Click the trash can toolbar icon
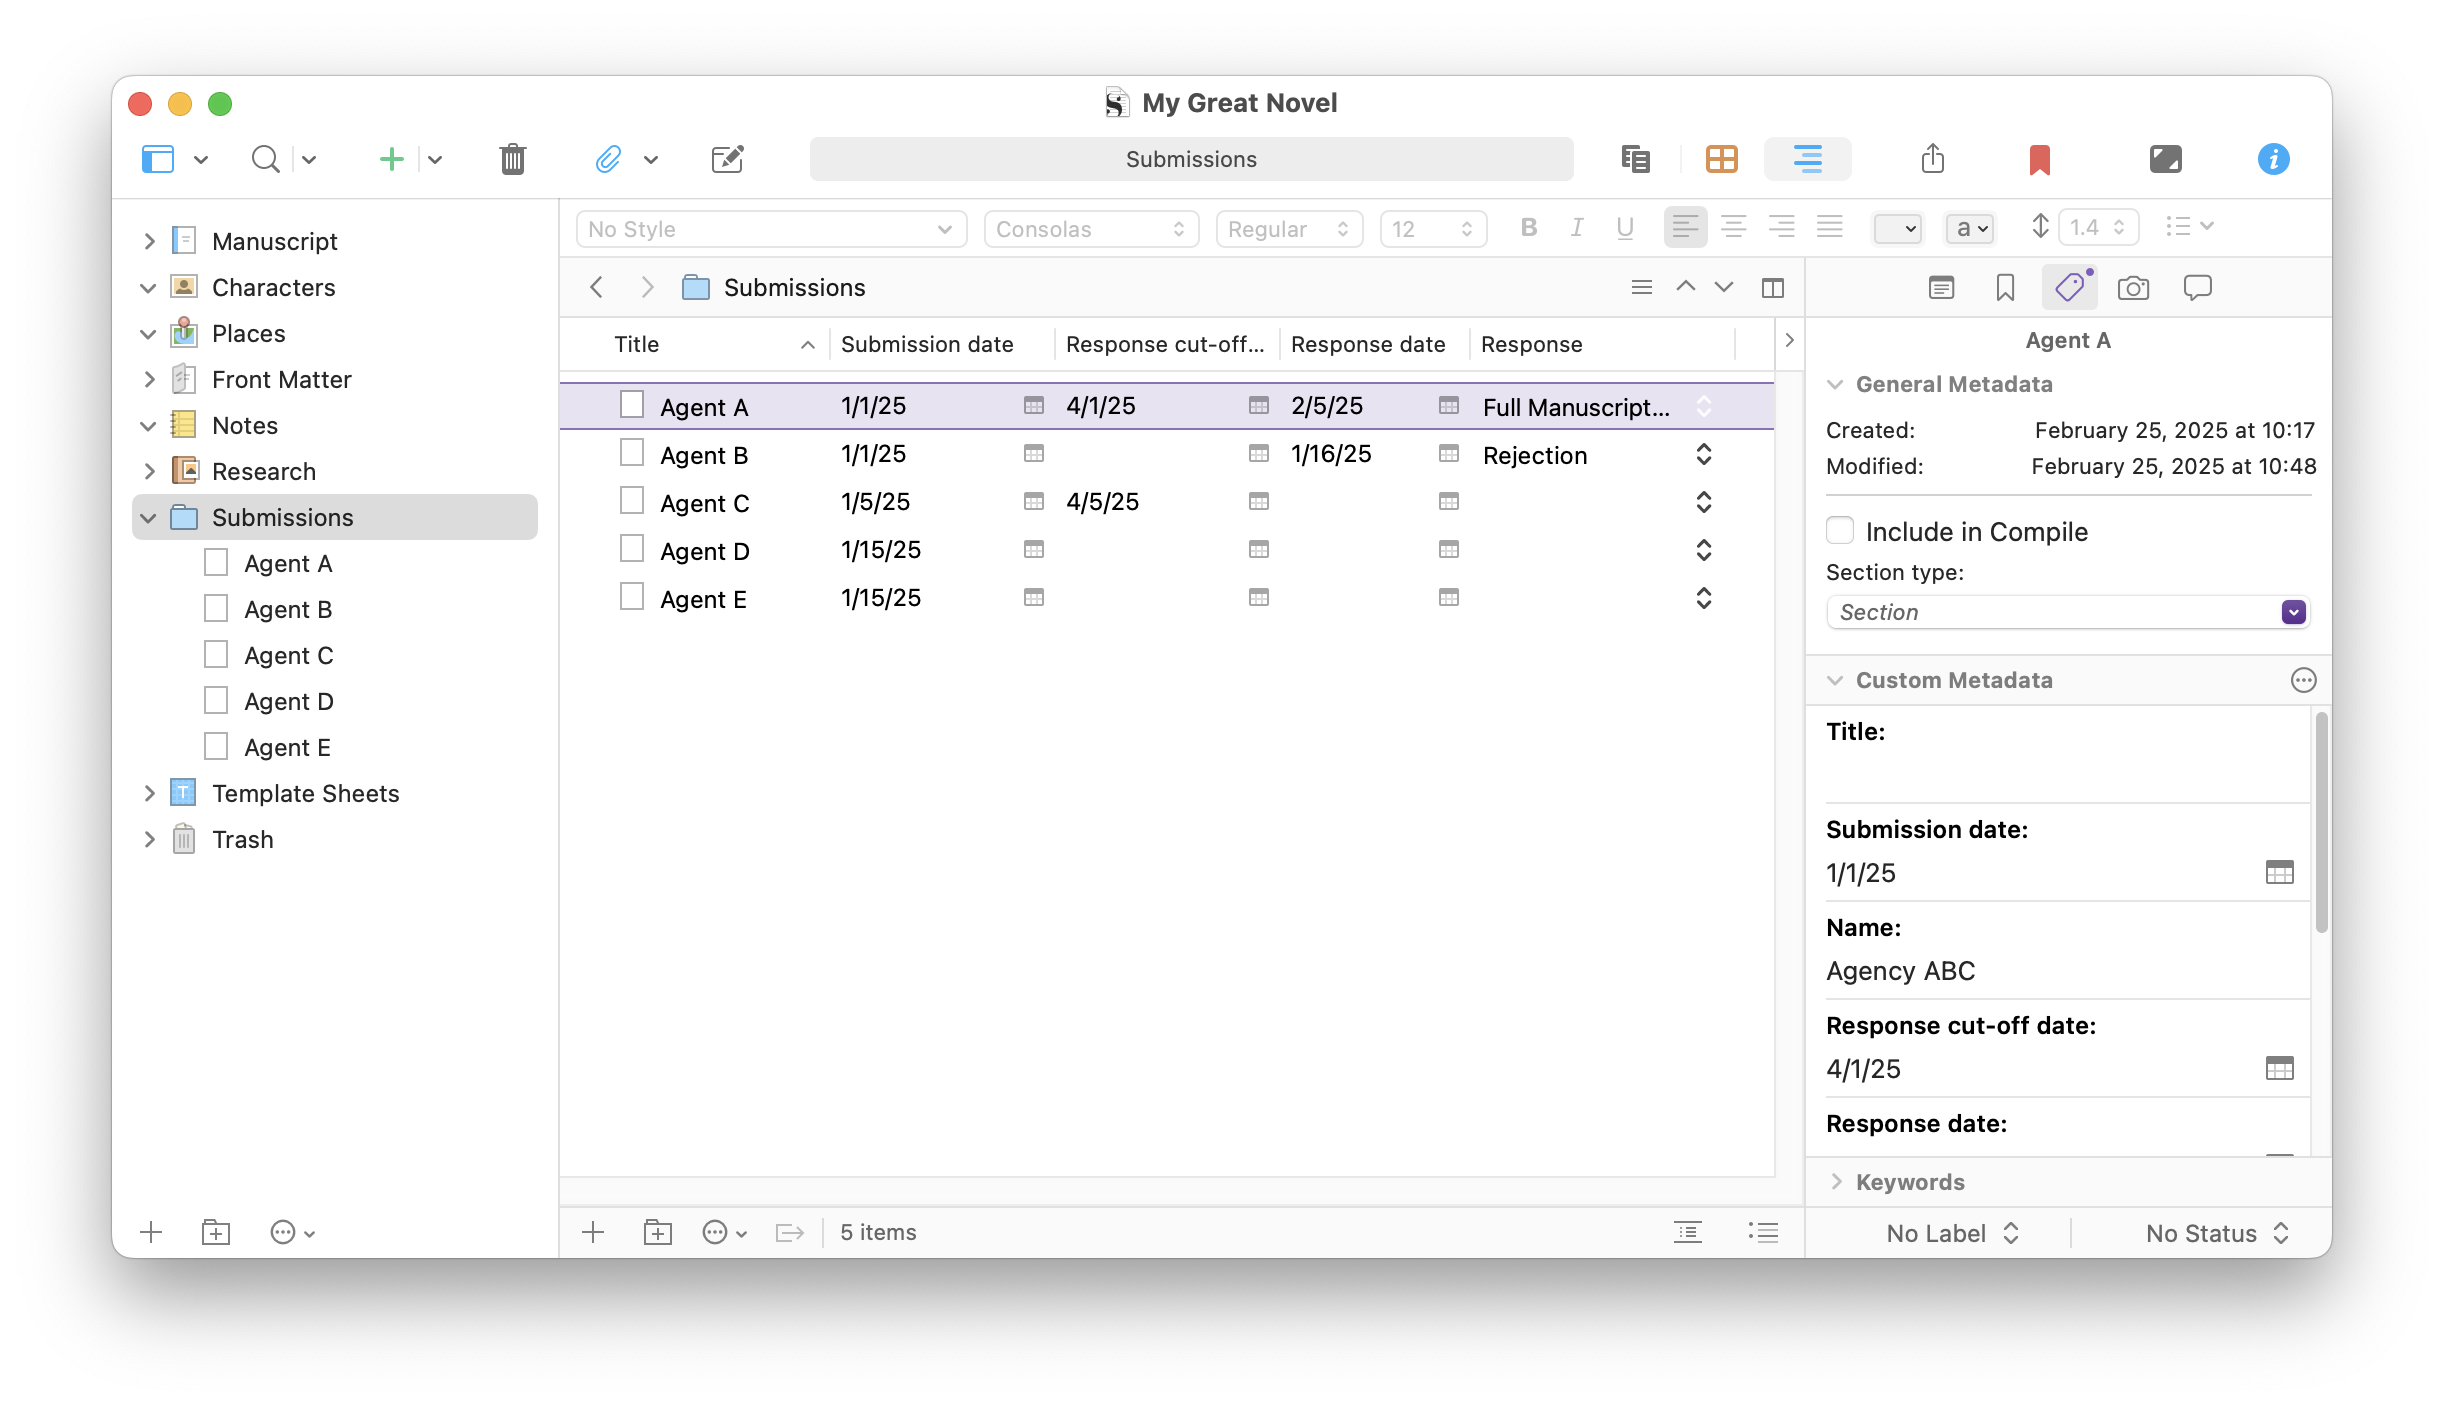 [512, 159]
